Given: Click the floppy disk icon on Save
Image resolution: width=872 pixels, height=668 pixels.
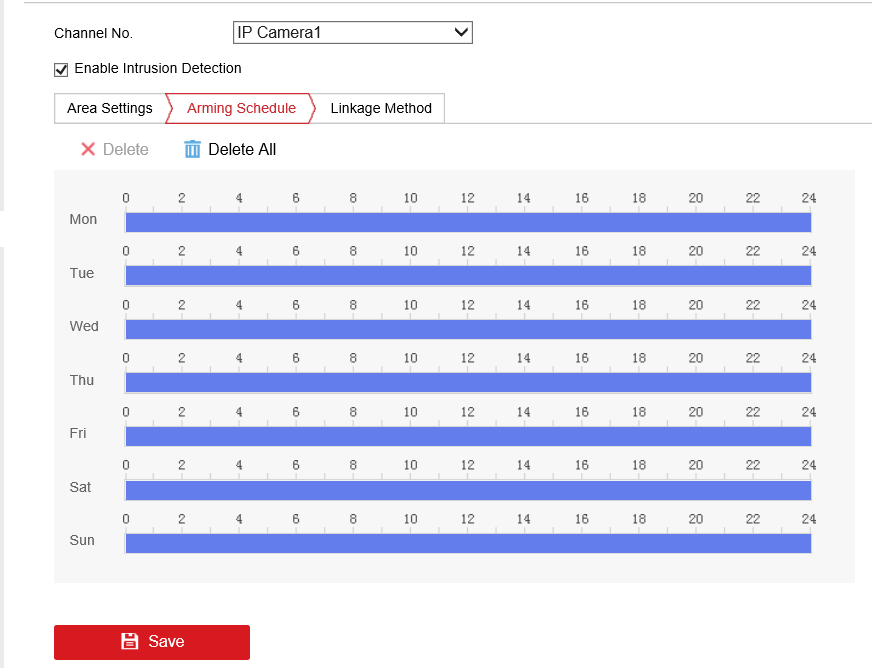Looking at the screenshot, I should point(130,641).
